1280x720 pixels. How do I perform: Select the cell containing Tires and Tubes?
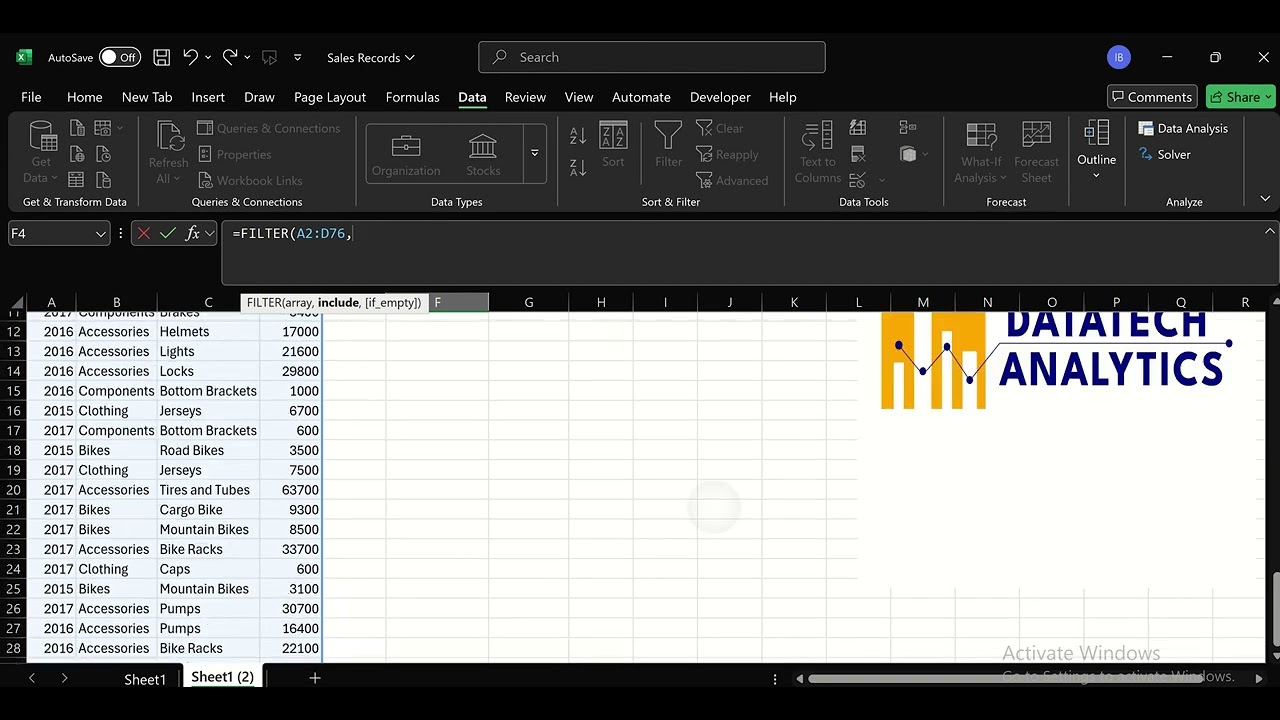[x=208, y=490]
